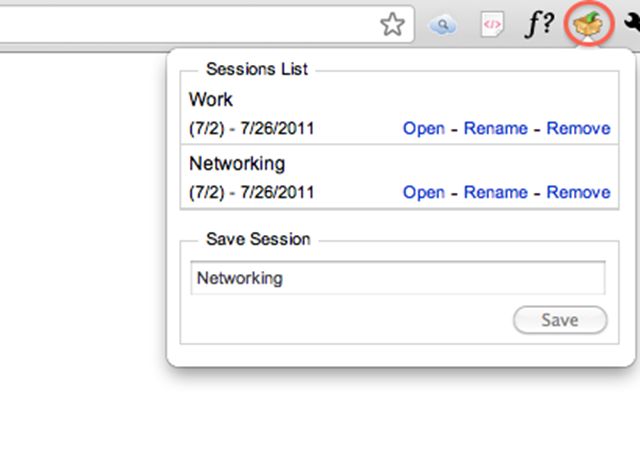The height and width of the screenshot is (468, 640).
Task: Select the Work session entry title
Action: (x=211, y=100)
